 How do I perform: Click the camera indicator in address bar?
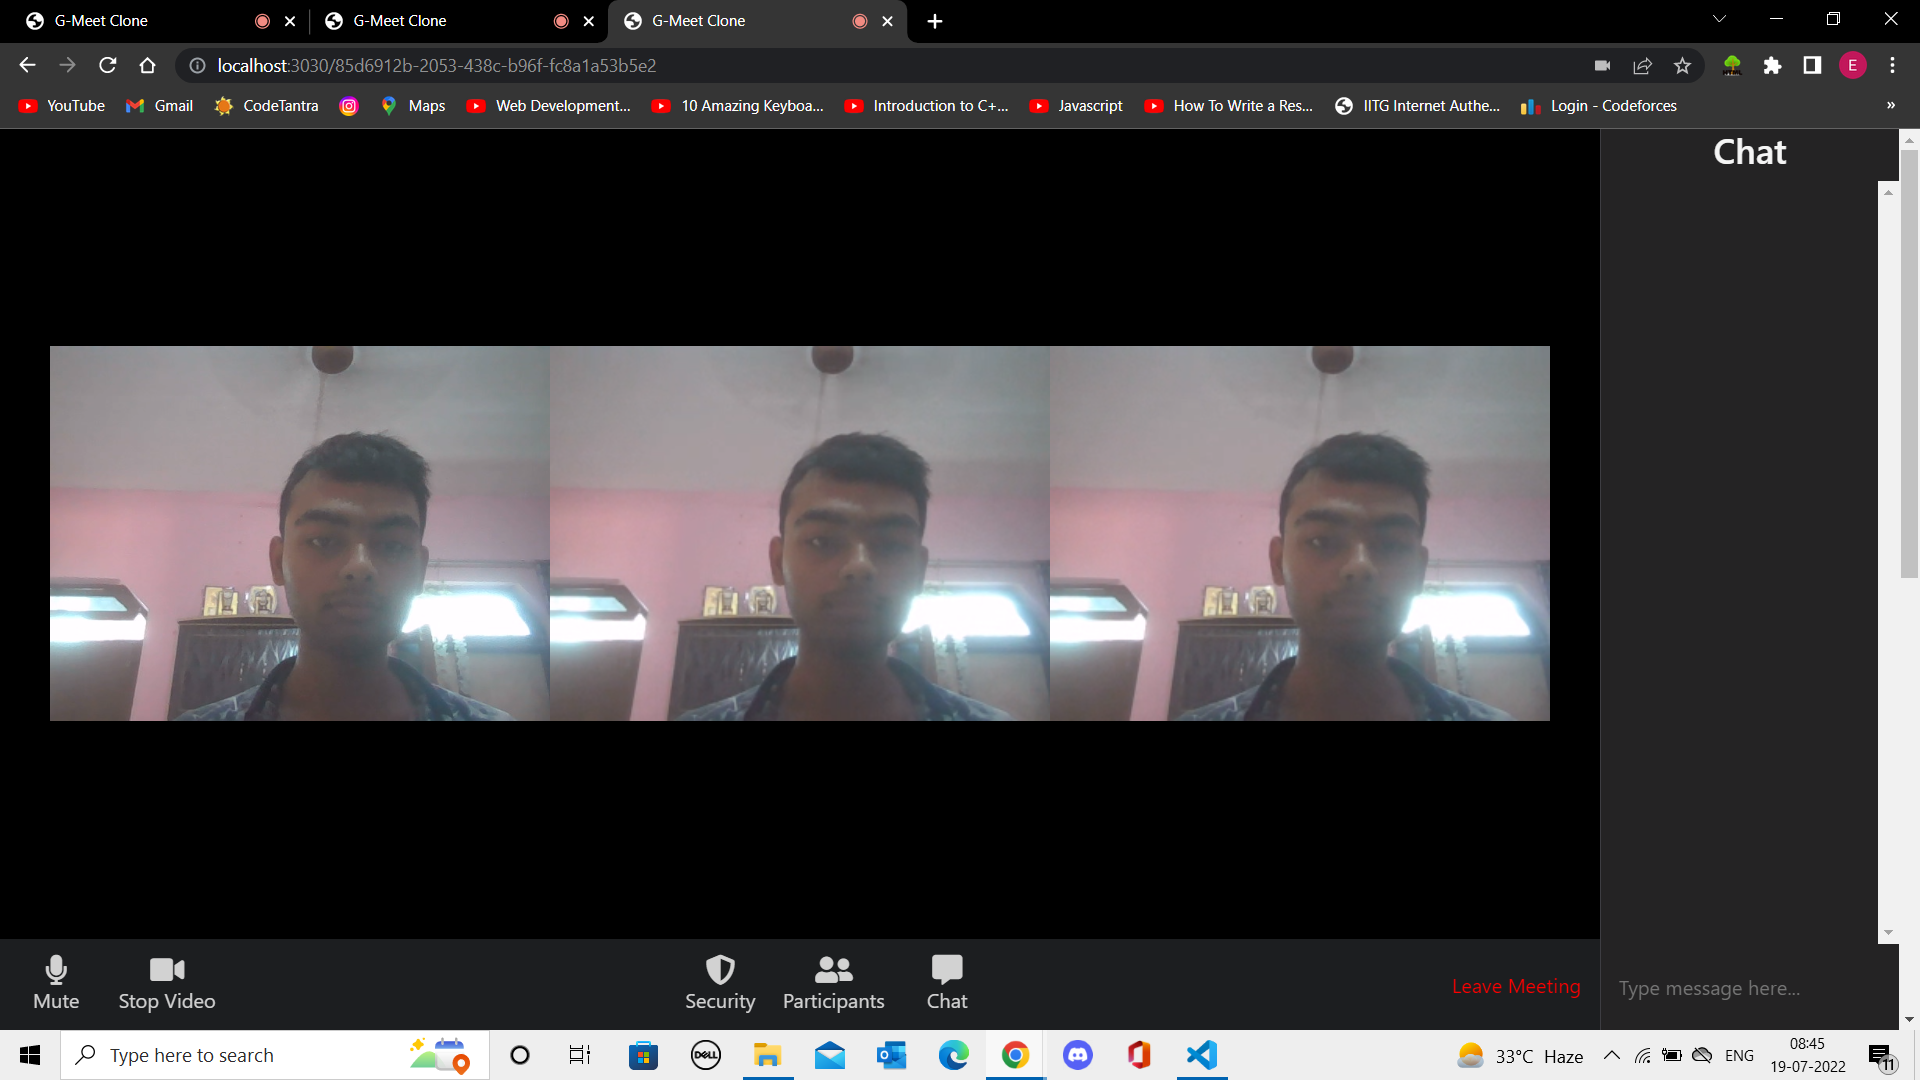[1602, 66]
